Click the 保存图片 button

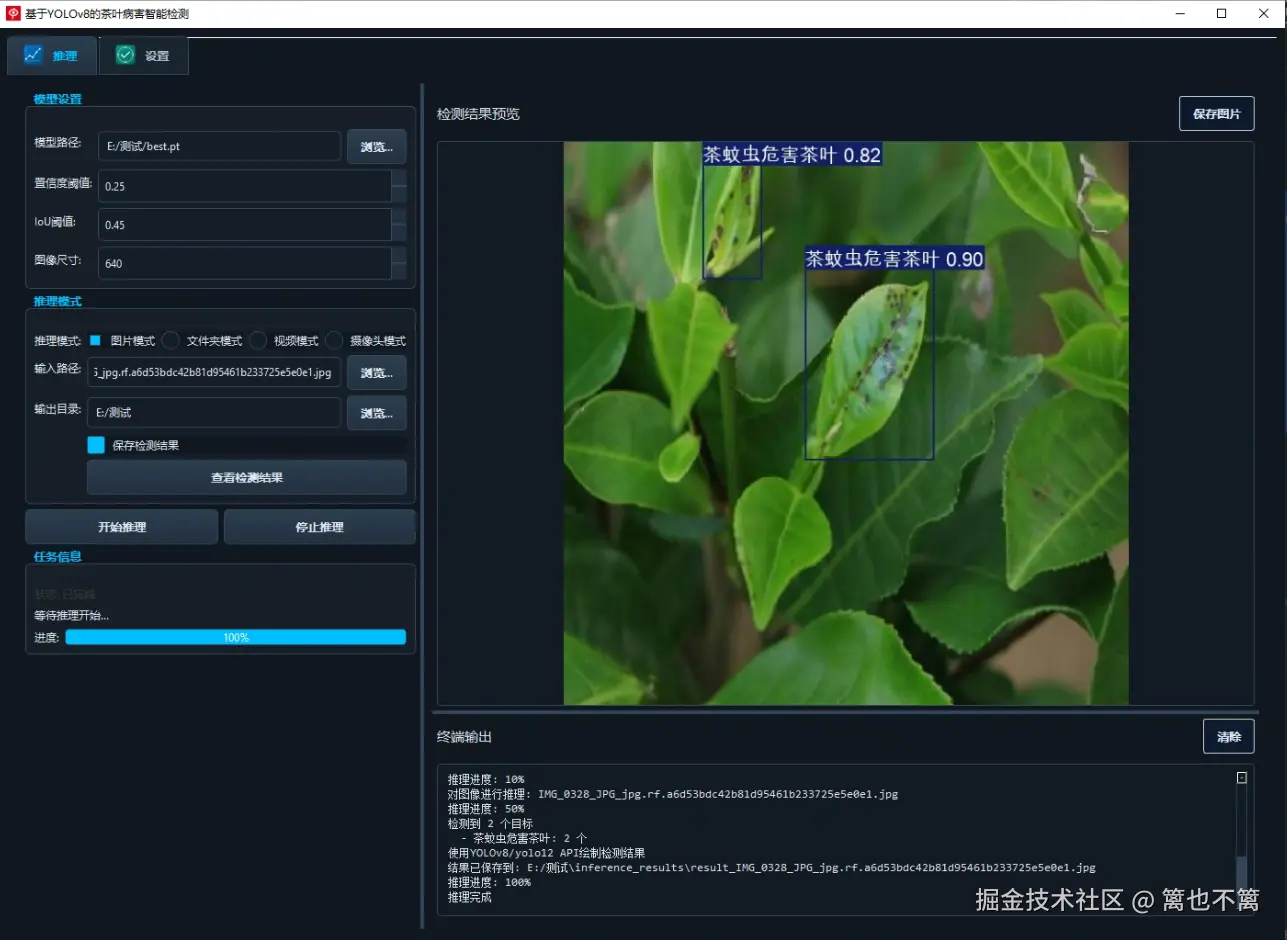(x=1216, y=114)
